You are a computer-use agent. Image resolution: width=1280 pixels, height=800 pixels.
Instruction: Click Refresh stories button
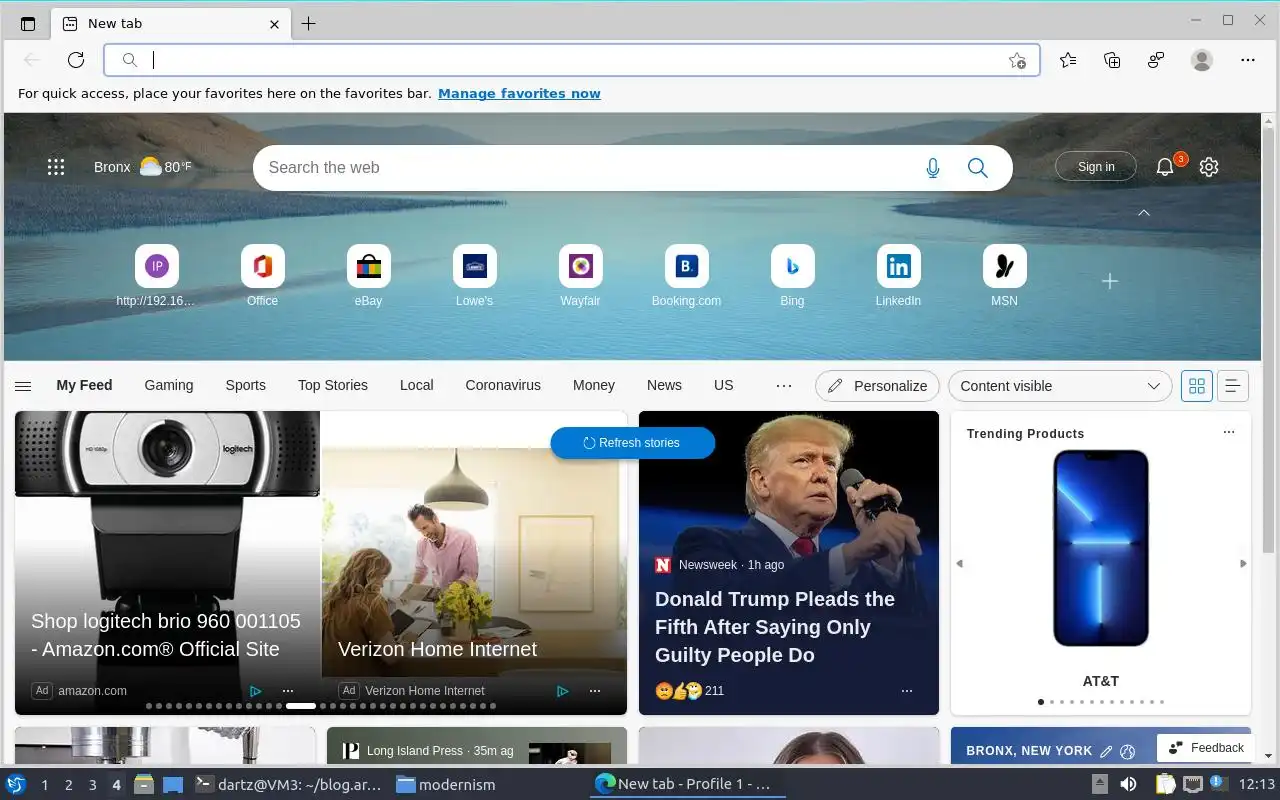[632, 443]
